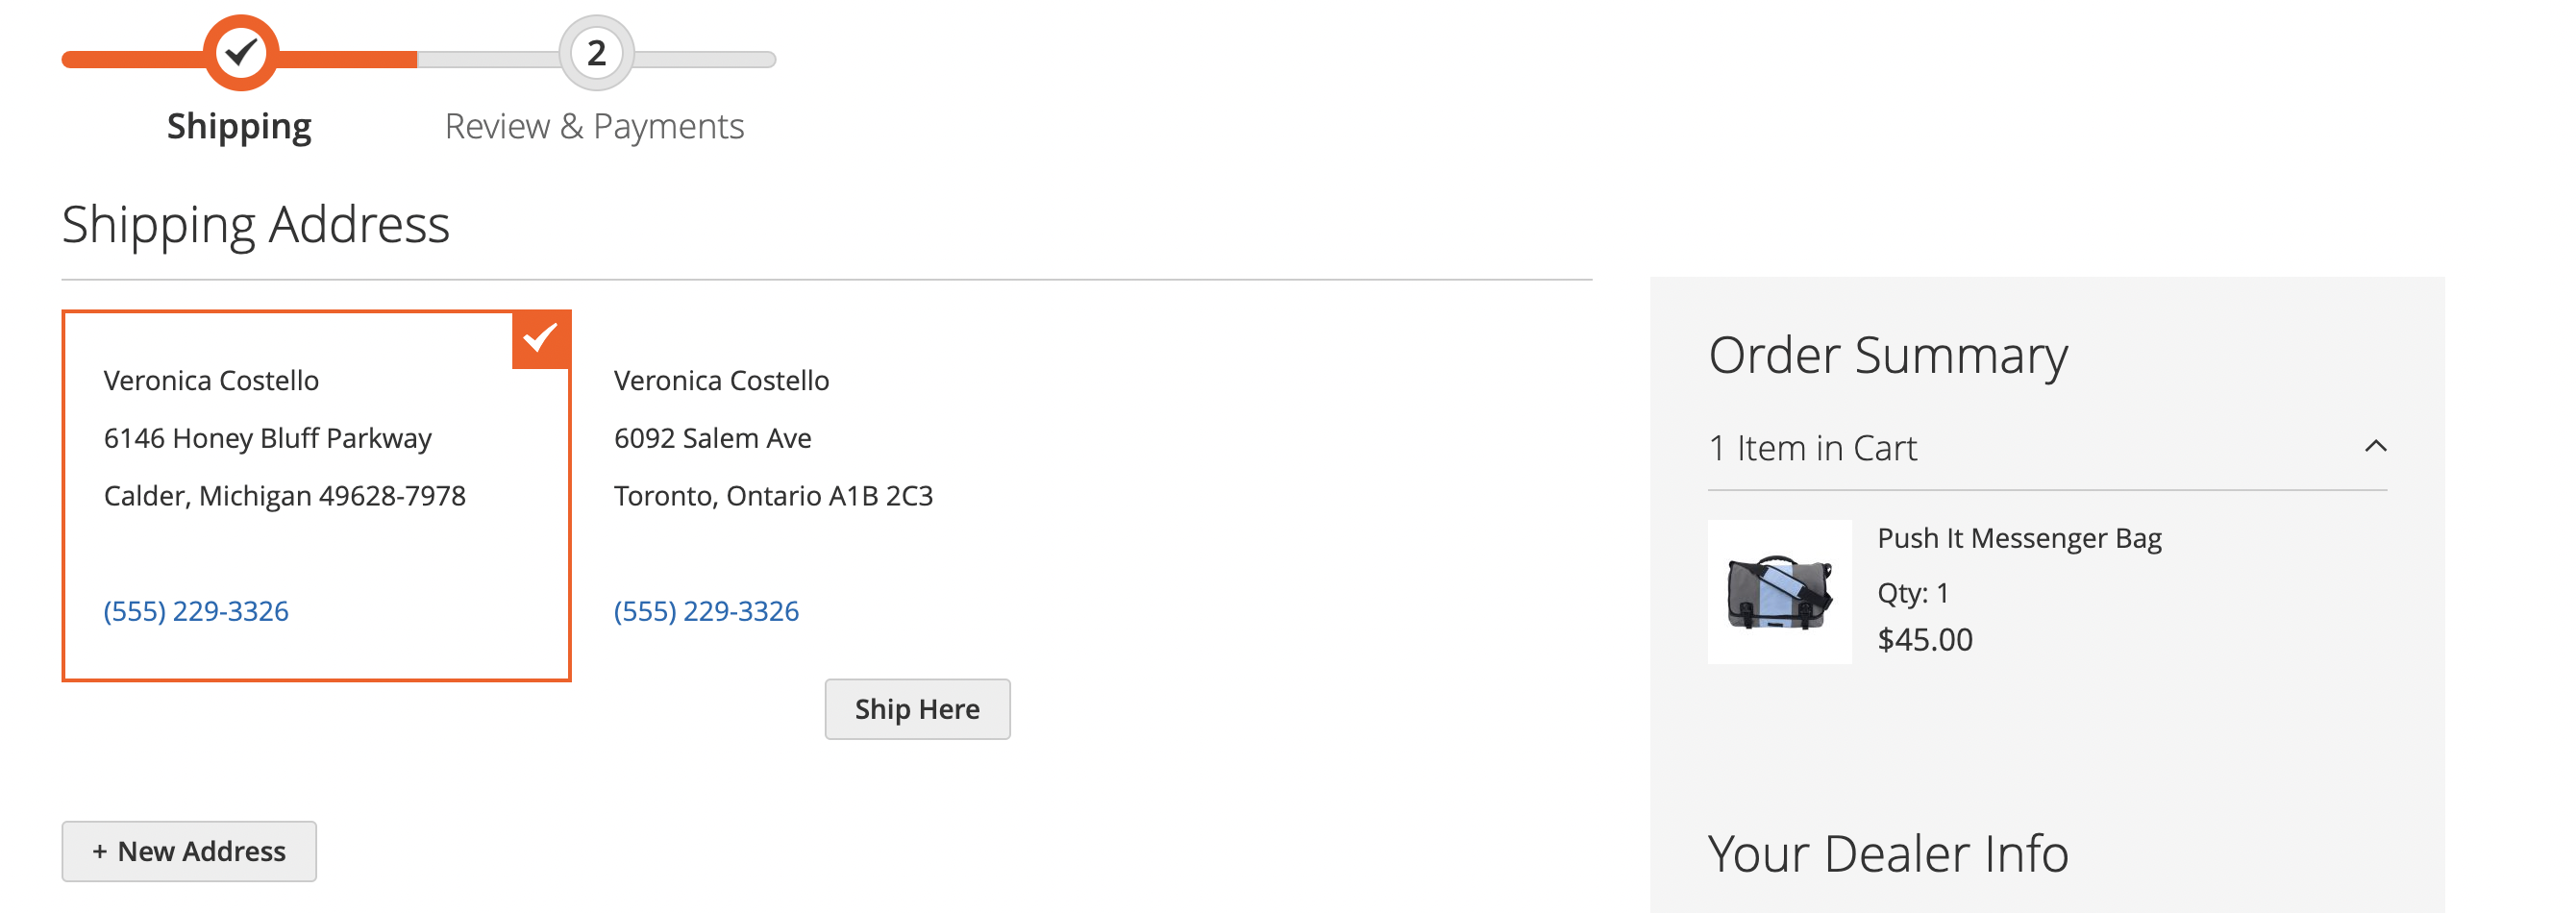The image size is (2576, 913).
Task: Click the + New Address button
Action: (189, 851)
